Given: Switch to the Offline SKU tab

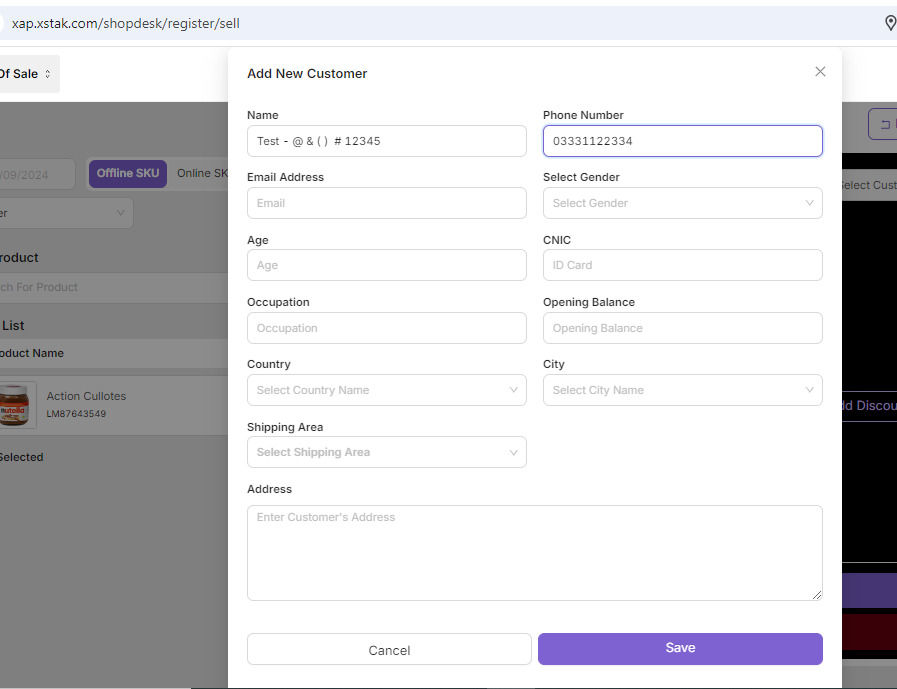Looking at the screenshot, I should pos(128,173).
